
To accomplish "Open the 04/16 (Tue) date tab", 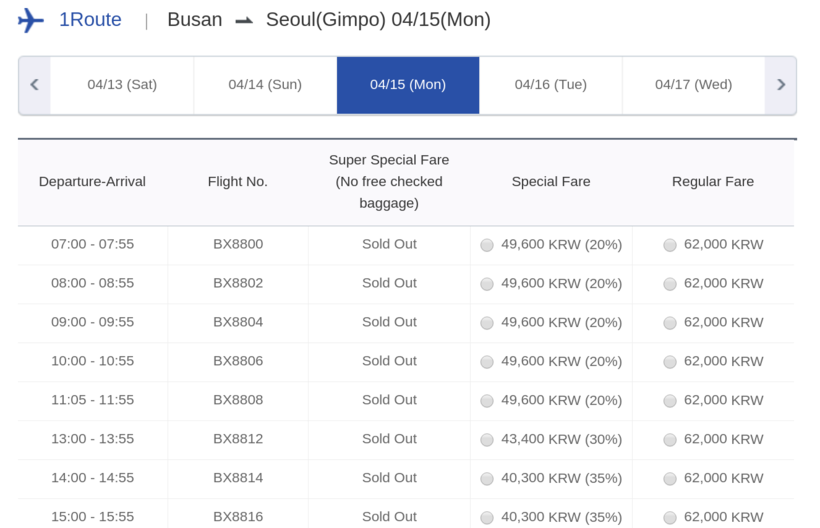I will [x=551, y=85].
